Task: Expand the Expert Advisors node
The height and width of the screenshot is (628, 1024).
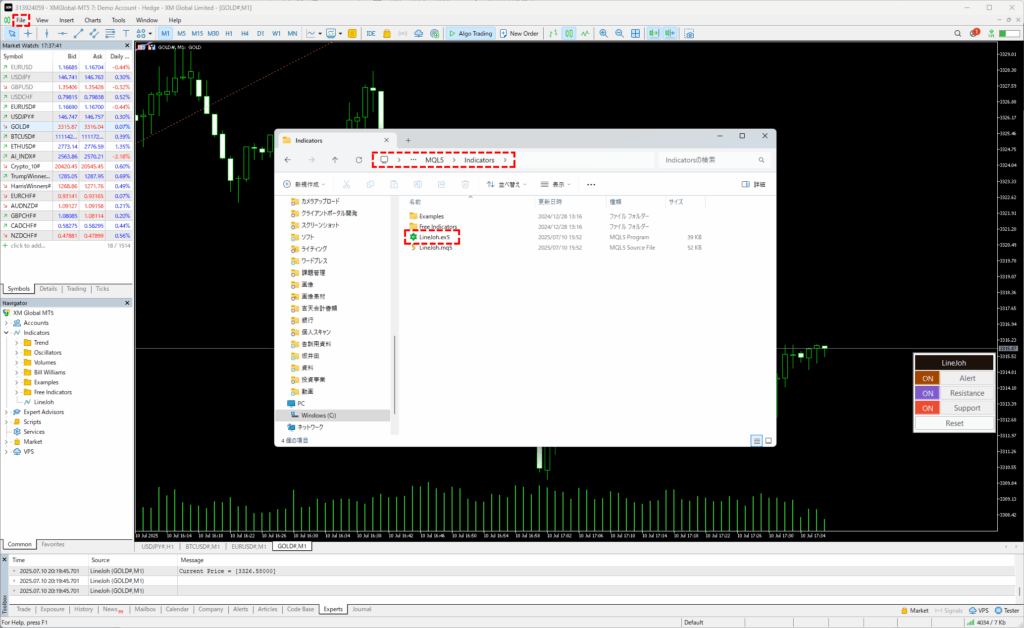Action: 7,412
